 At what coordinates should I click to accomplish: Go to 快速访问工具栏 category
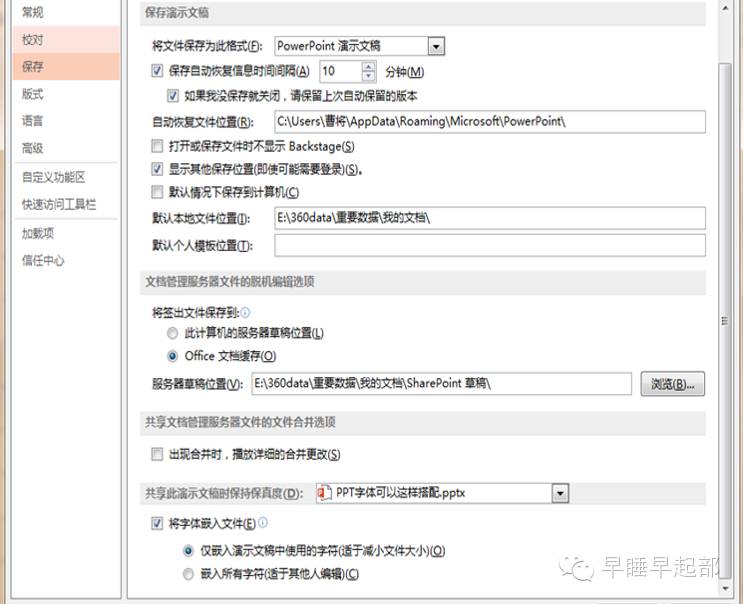[66, 204]
